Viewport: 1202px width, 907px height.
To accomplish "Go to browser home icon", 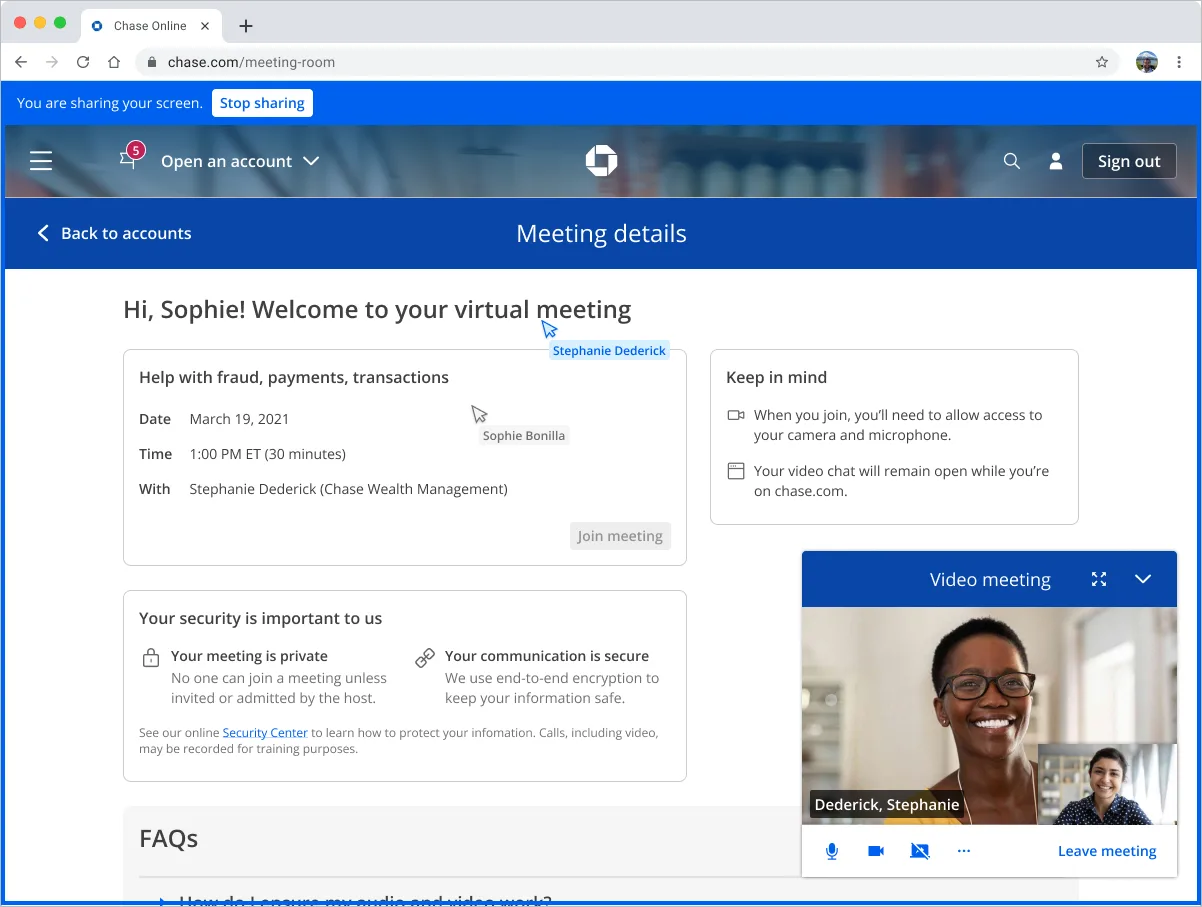I will pos(114,62).
